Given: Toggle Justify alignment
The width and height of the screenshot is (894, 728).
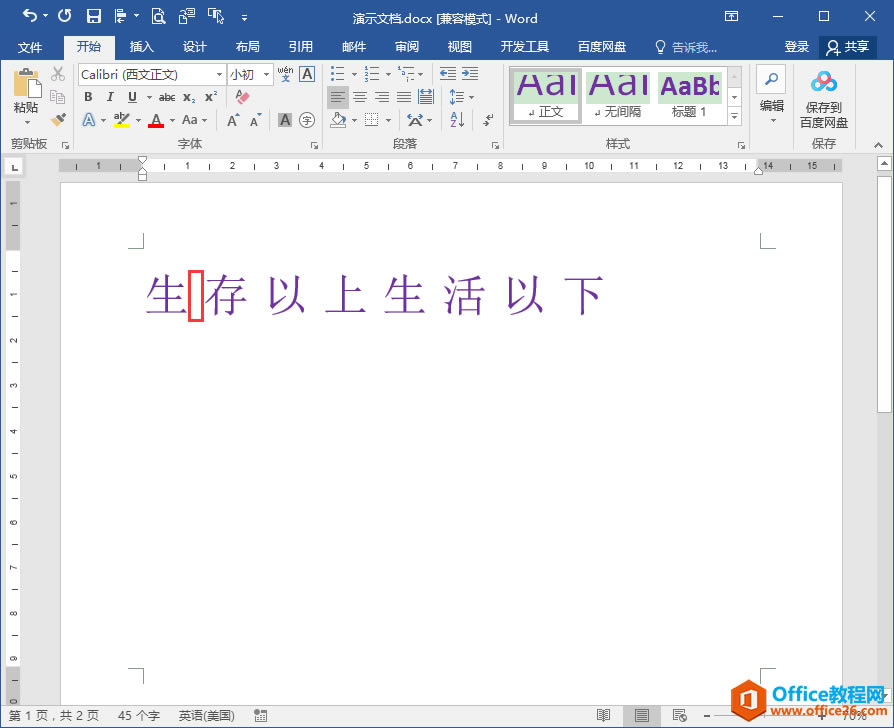Looking at the screenshot, I should tap(404, 97).
